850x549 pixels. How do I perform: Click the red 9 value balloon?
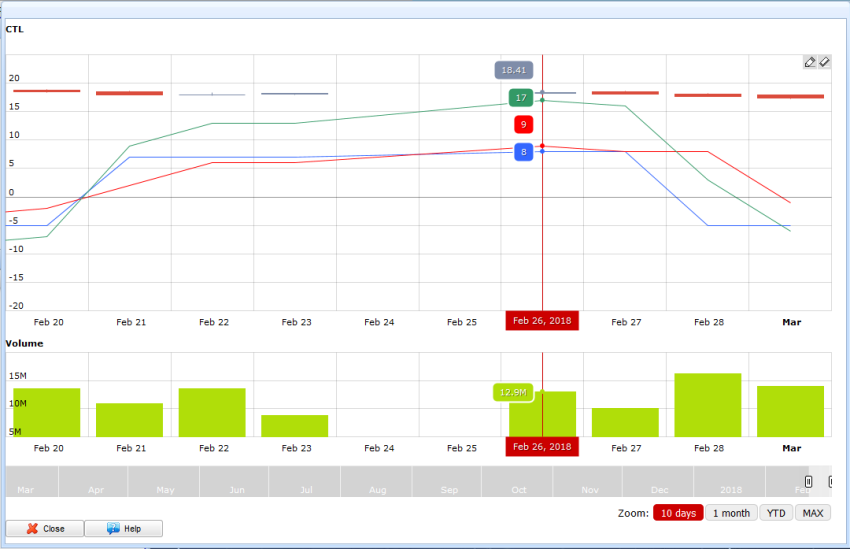click(523, 125)
